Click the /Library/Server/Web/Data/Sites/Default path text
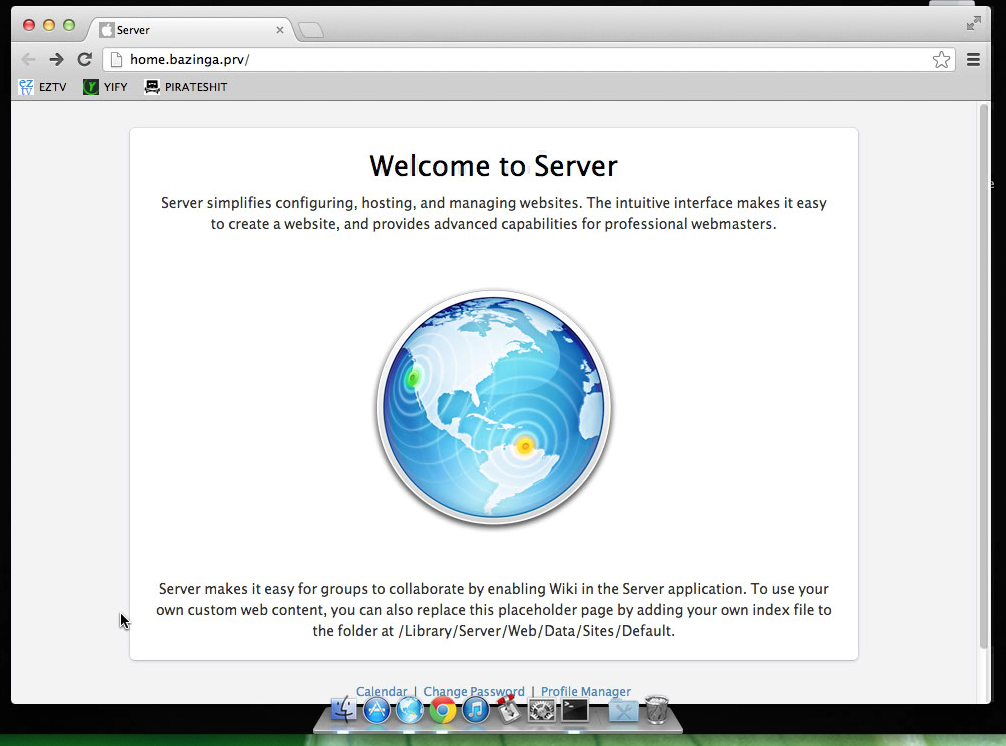 [536, 631]
